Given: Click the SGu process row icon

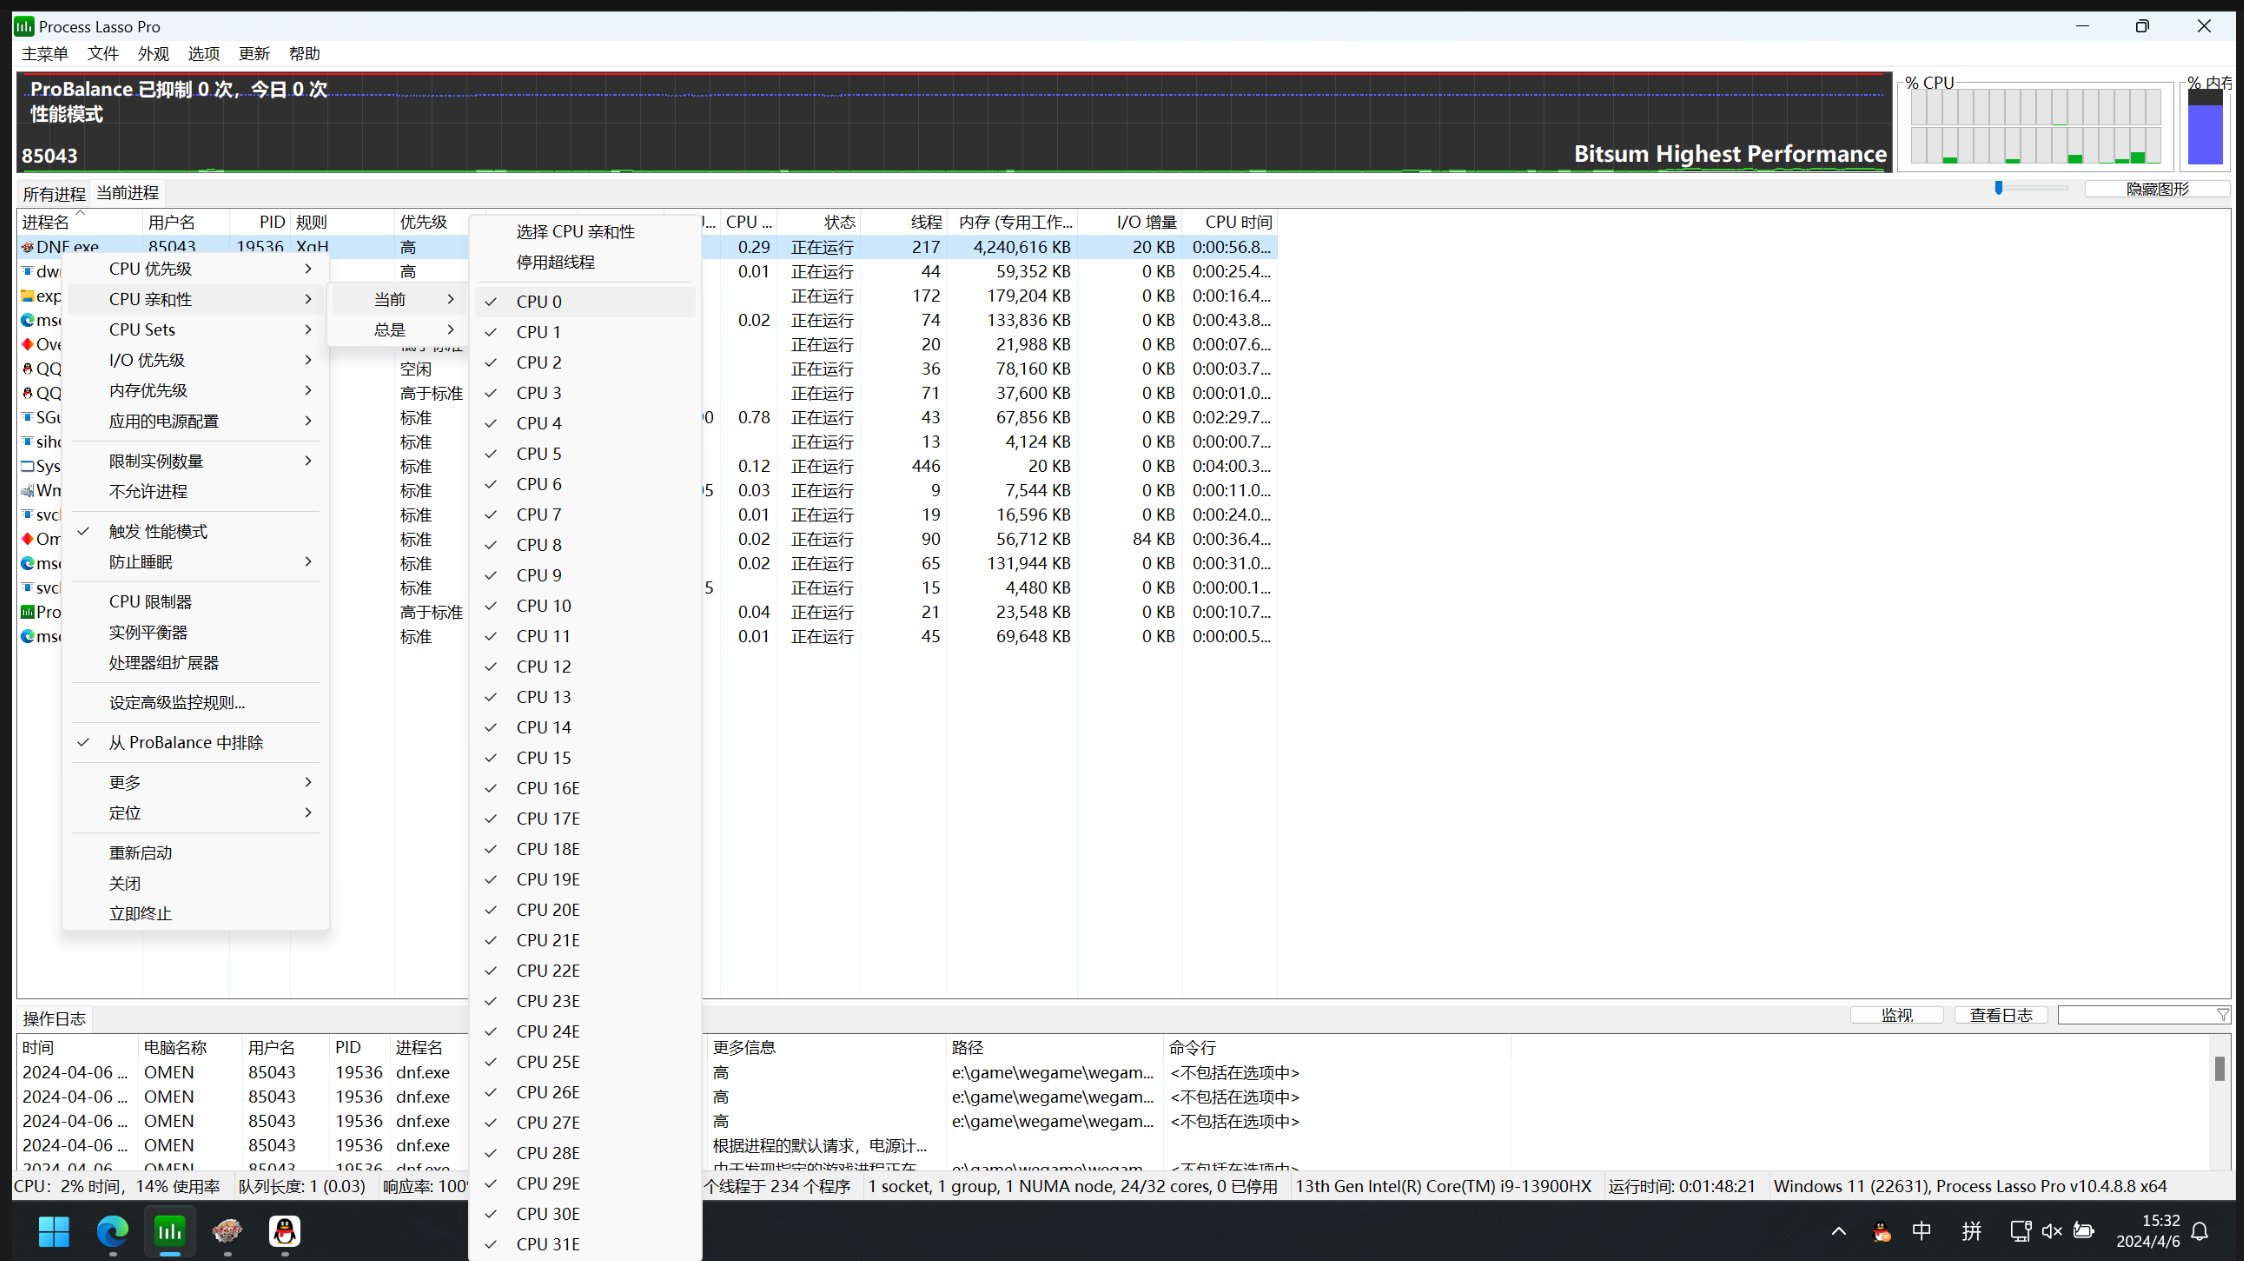Looking at the screenshot, I should [x=28, y=417].
